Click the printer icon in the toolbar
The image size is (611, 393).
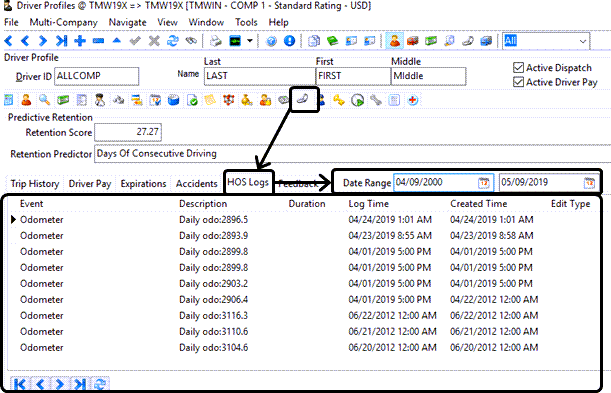pyautogui.click(x=215, y=41)
